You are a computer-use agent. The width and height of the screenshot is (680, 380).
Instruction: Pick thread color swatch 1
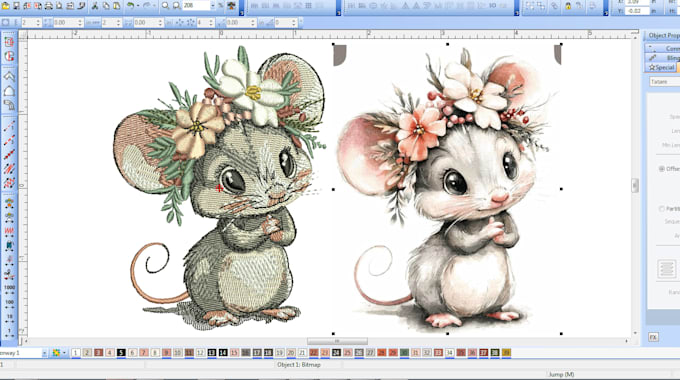(75, 353)
